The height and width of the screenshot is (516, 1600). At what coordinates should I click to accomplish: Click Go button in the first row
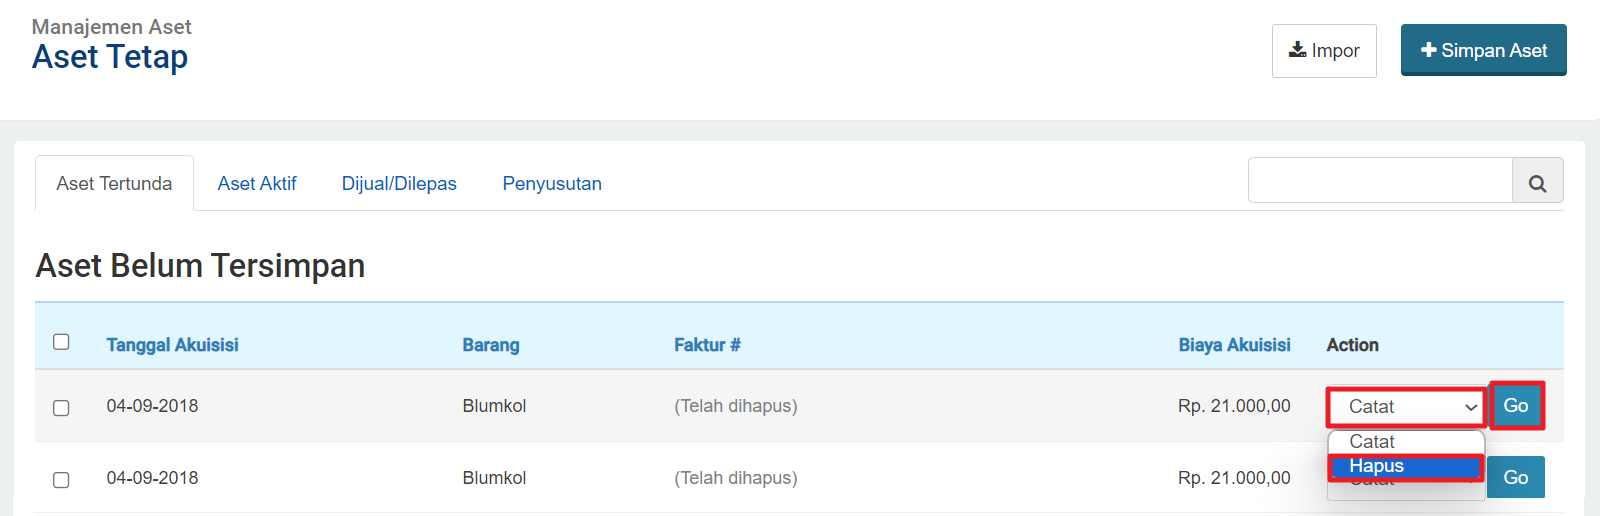point(1515,406)
